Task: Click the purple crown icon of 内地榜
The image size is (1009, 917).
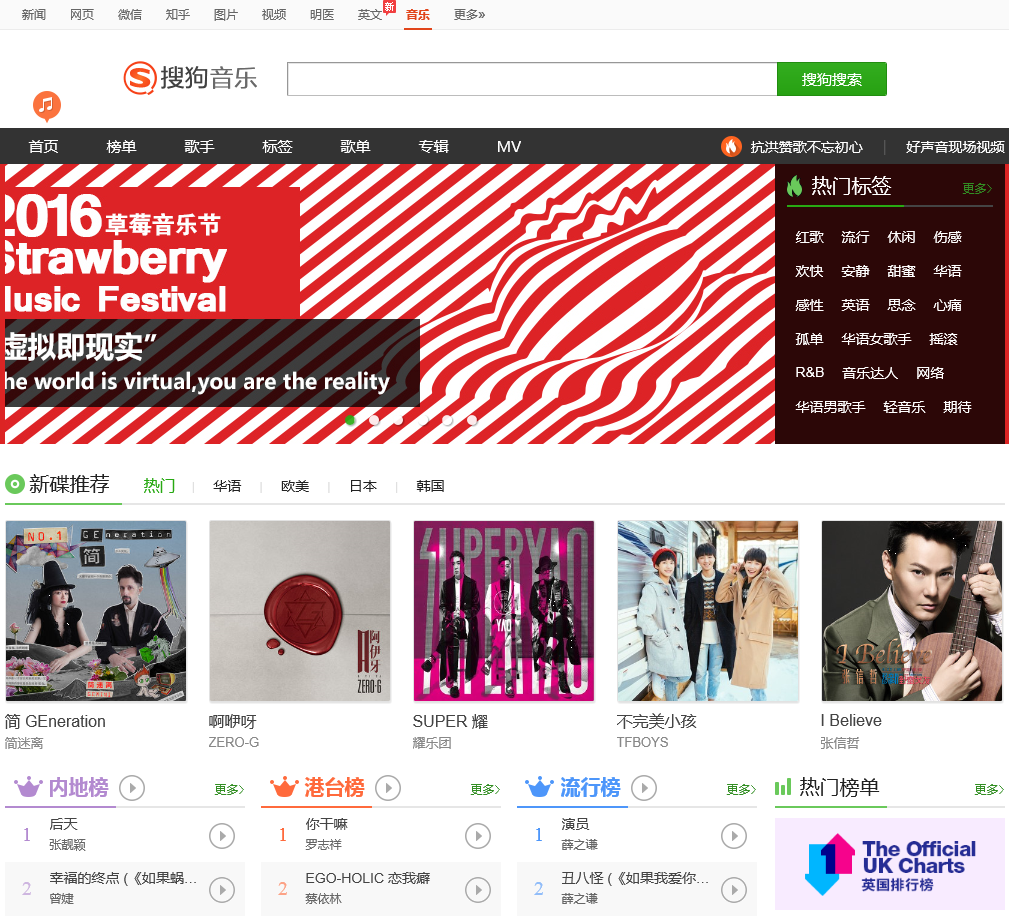Action: click(x=28, y=786)
